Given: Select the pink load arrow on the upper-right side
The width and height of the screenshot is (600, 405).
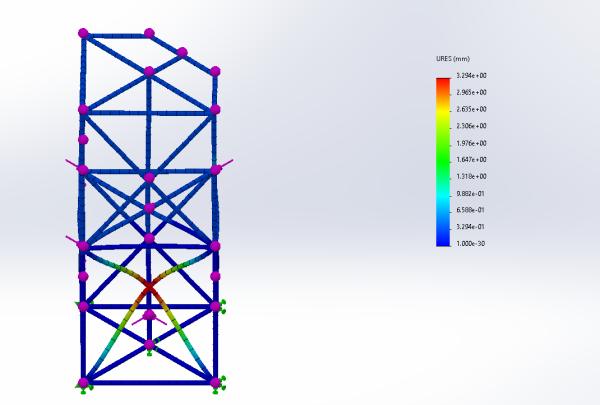Looking at the screenshot, I should coord(226,162).
